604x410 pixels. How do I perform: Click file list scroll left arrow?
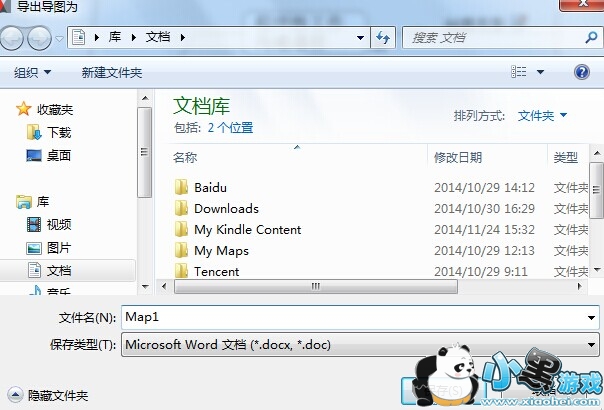[x=164, y=286]
